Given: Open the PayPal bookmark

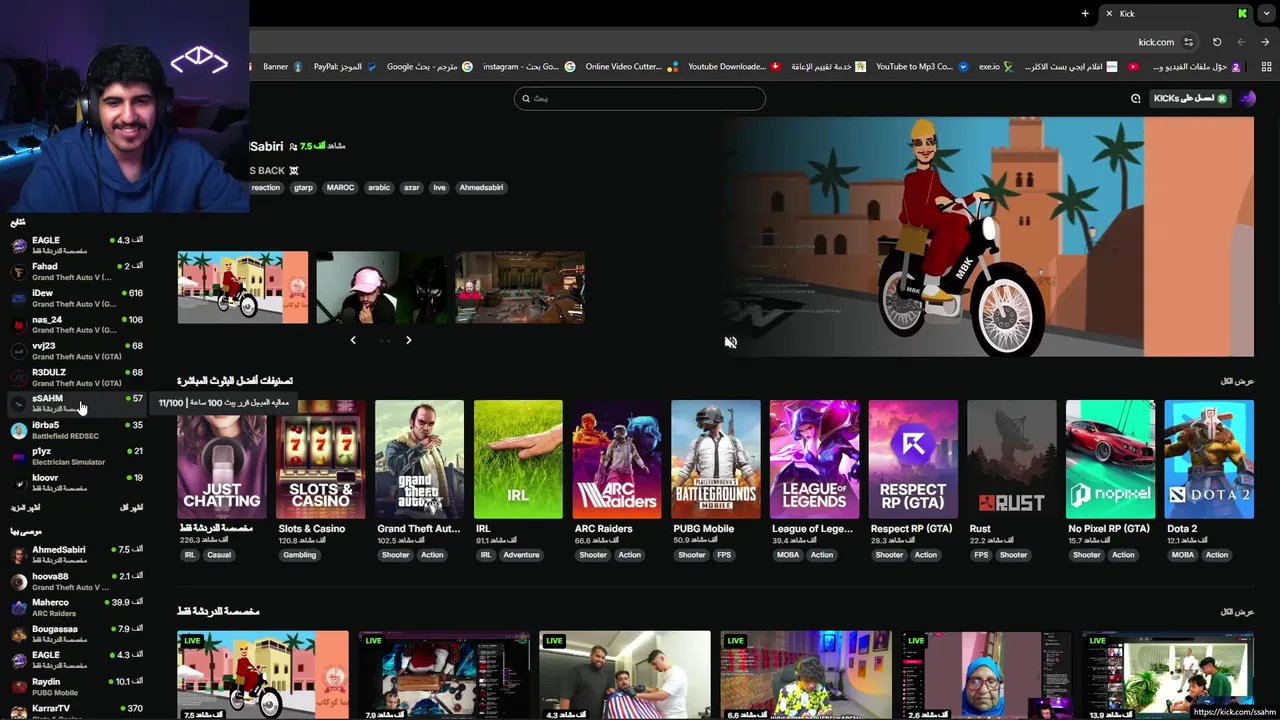Looking at the screenshot, I should click(343, 67).
